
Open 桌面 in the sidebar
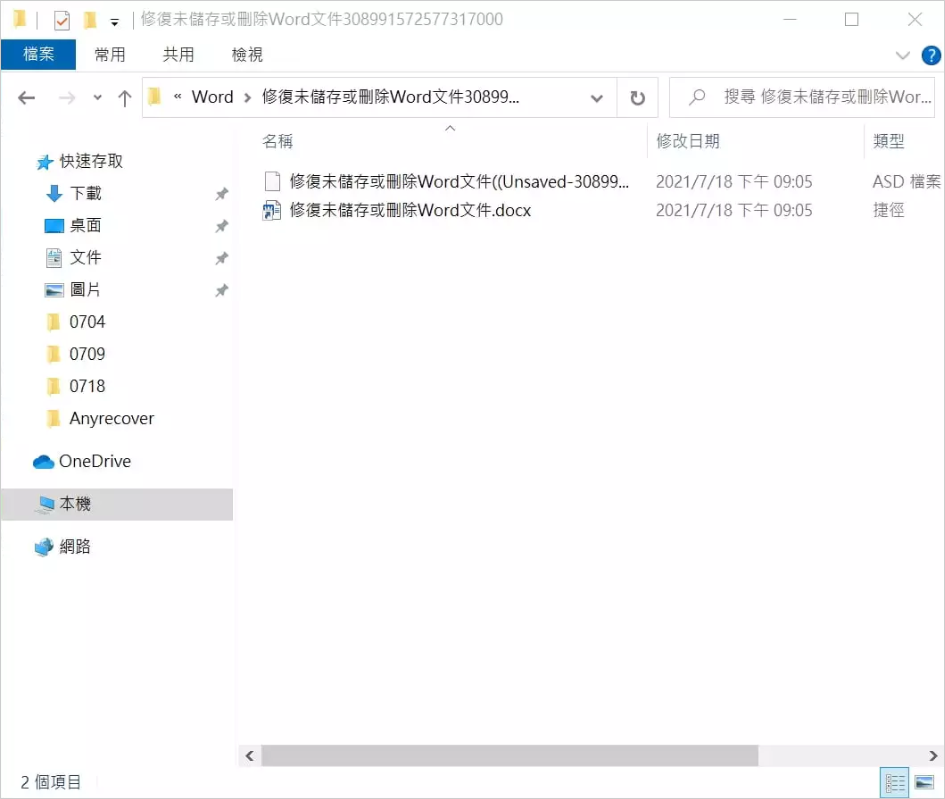coord(86,225)
